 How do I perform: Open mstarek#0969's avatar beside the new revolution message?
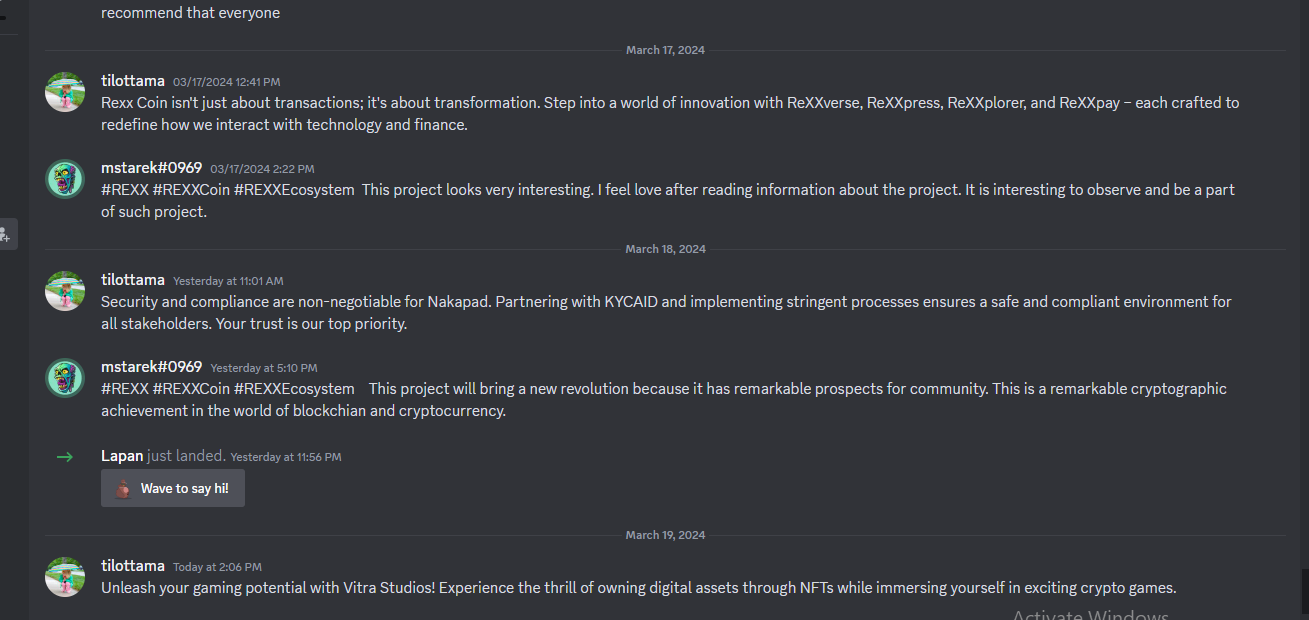65,378
